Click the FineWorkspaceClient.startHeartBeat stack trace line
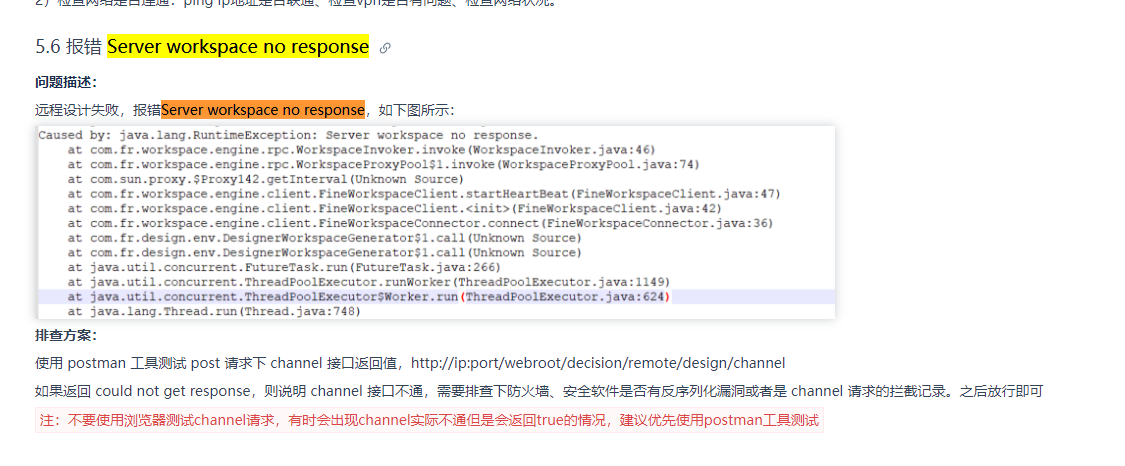The image size is (1125, 466). pos(424,194)
